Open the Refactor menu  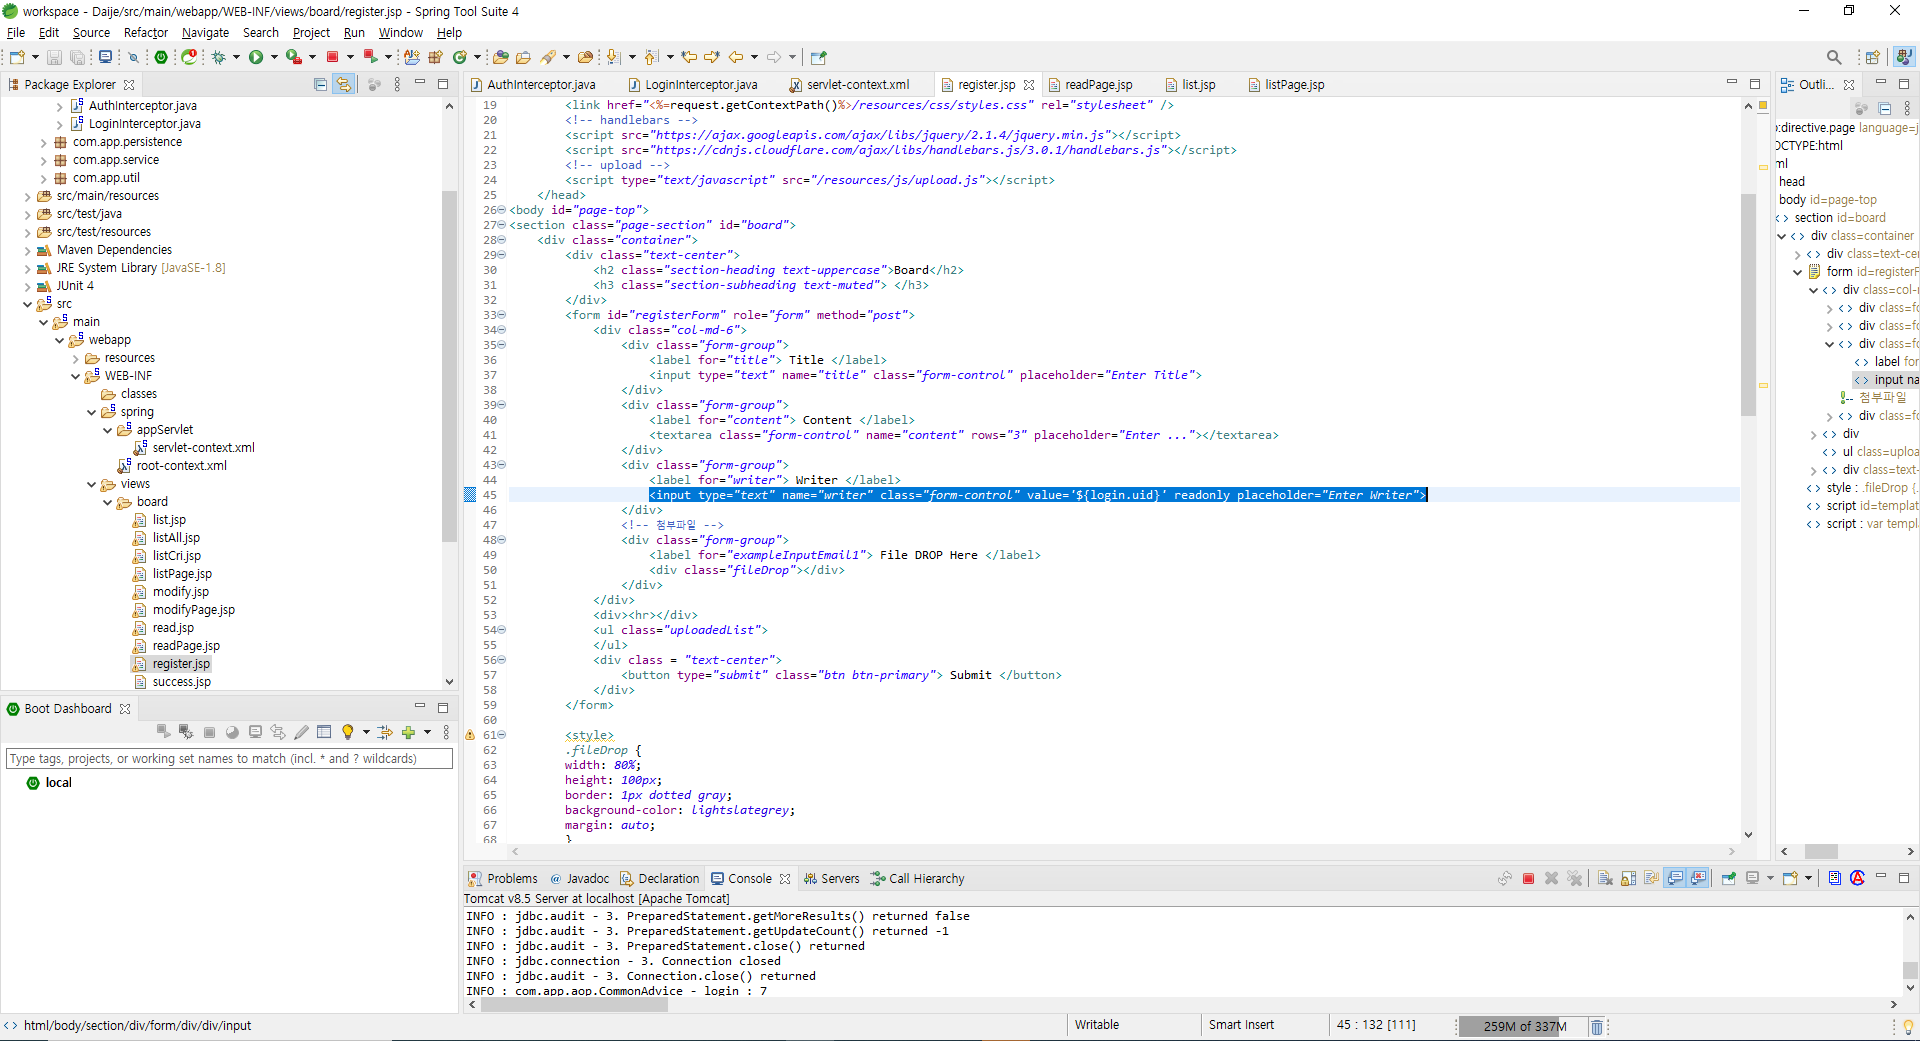click(x=146, y=33)
